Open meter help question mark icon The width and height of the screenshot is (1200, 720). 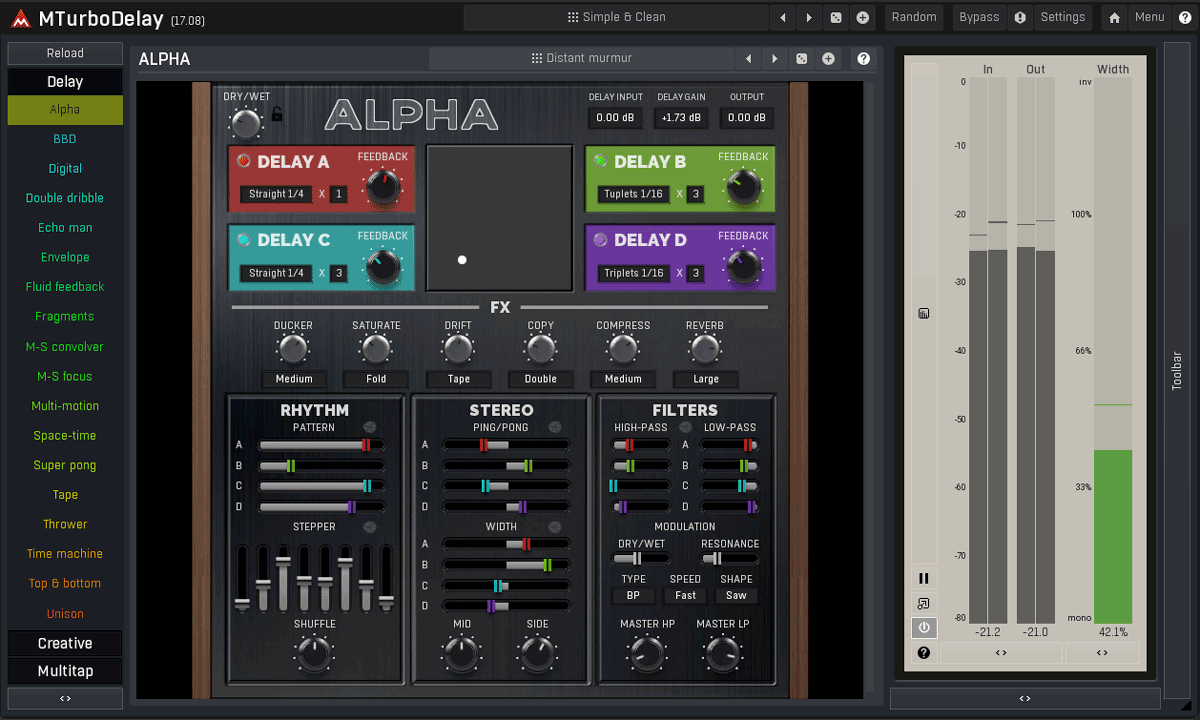923,653
